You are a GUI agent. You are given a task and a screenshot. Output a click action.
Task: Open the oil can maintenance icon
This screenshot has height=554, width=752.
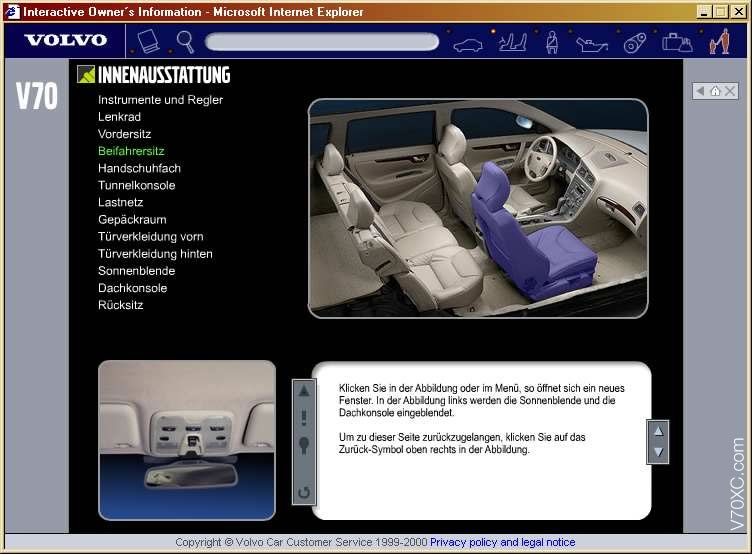[x=592, y=45]
